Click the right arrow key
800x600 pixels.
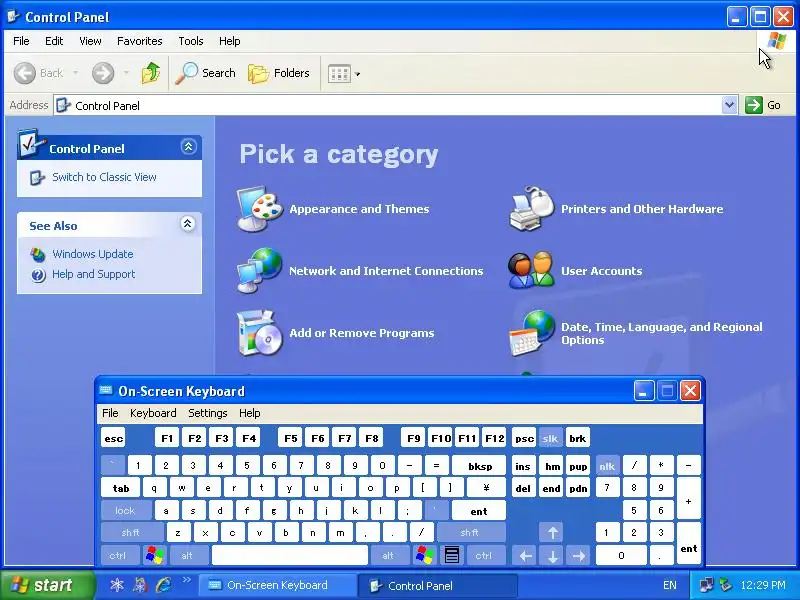(x=579, y=555)
